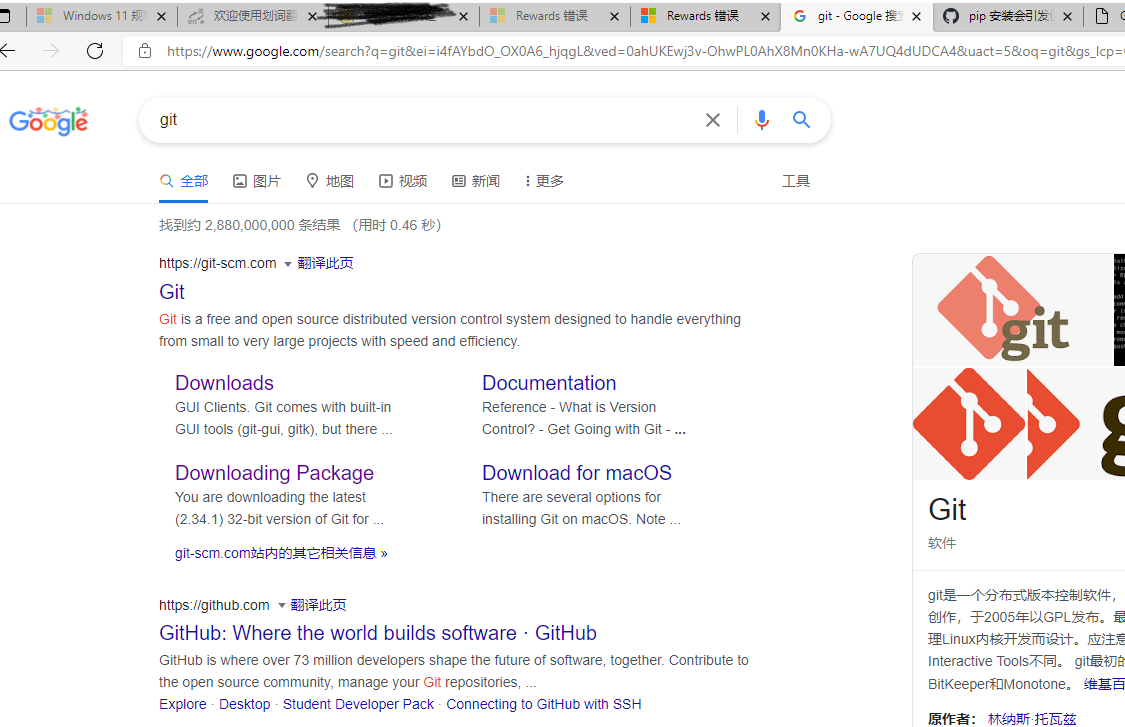This screenshot has width=1125, height=727.
Task: Open the GitHub search result title
Action: (x=377, y=633)
